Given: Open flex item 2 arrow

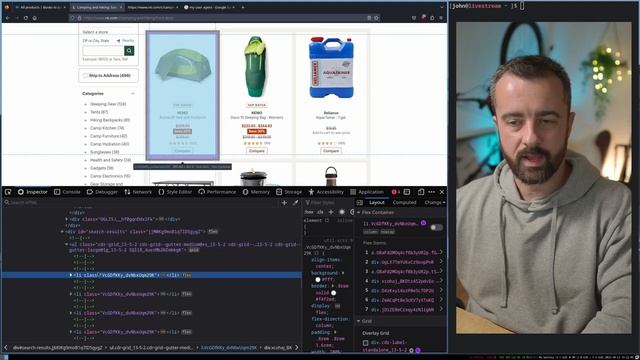Looking at the screenshot, I should 441,262.
